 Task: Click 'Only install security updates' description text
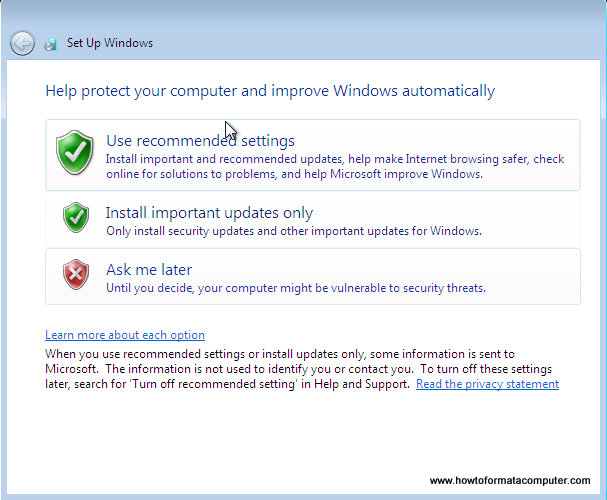294,231
